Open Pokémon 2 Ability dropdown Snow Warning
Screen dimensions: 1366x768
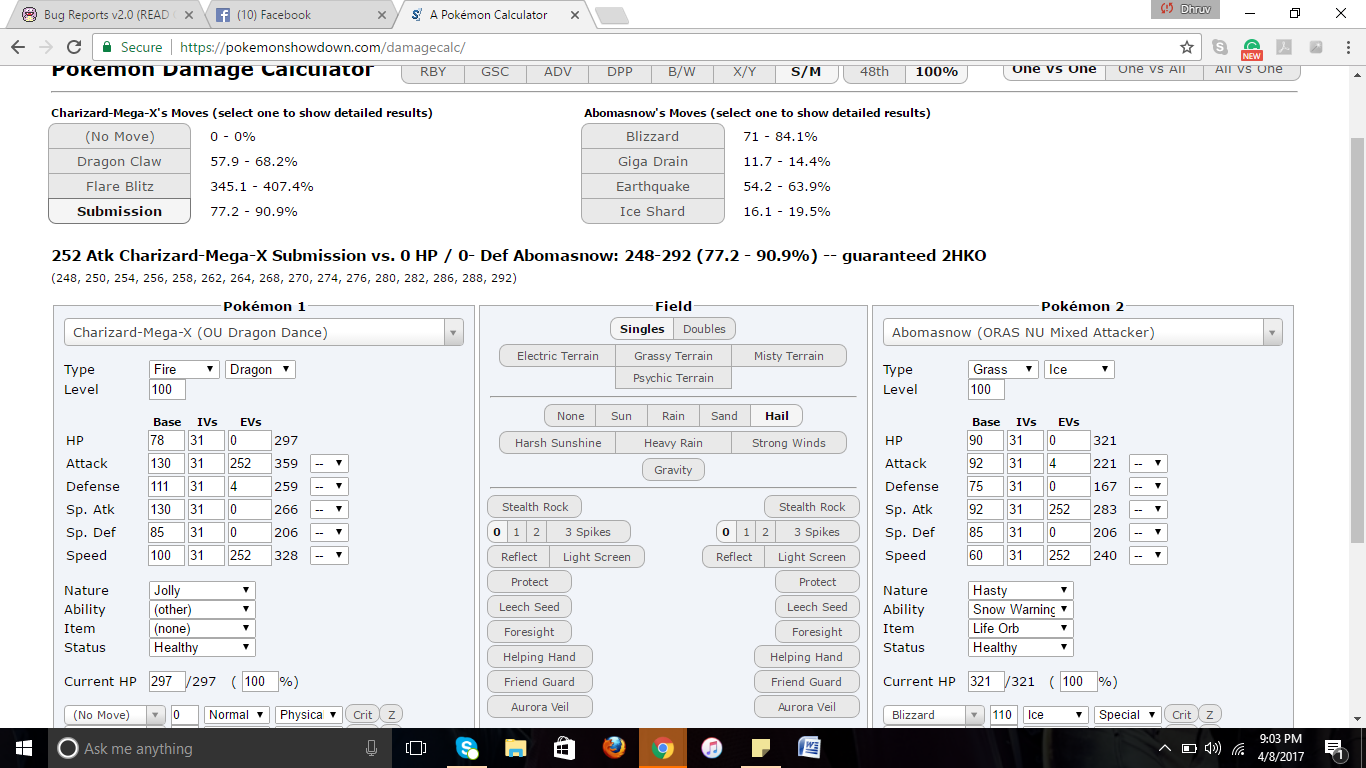point(1021,609)
